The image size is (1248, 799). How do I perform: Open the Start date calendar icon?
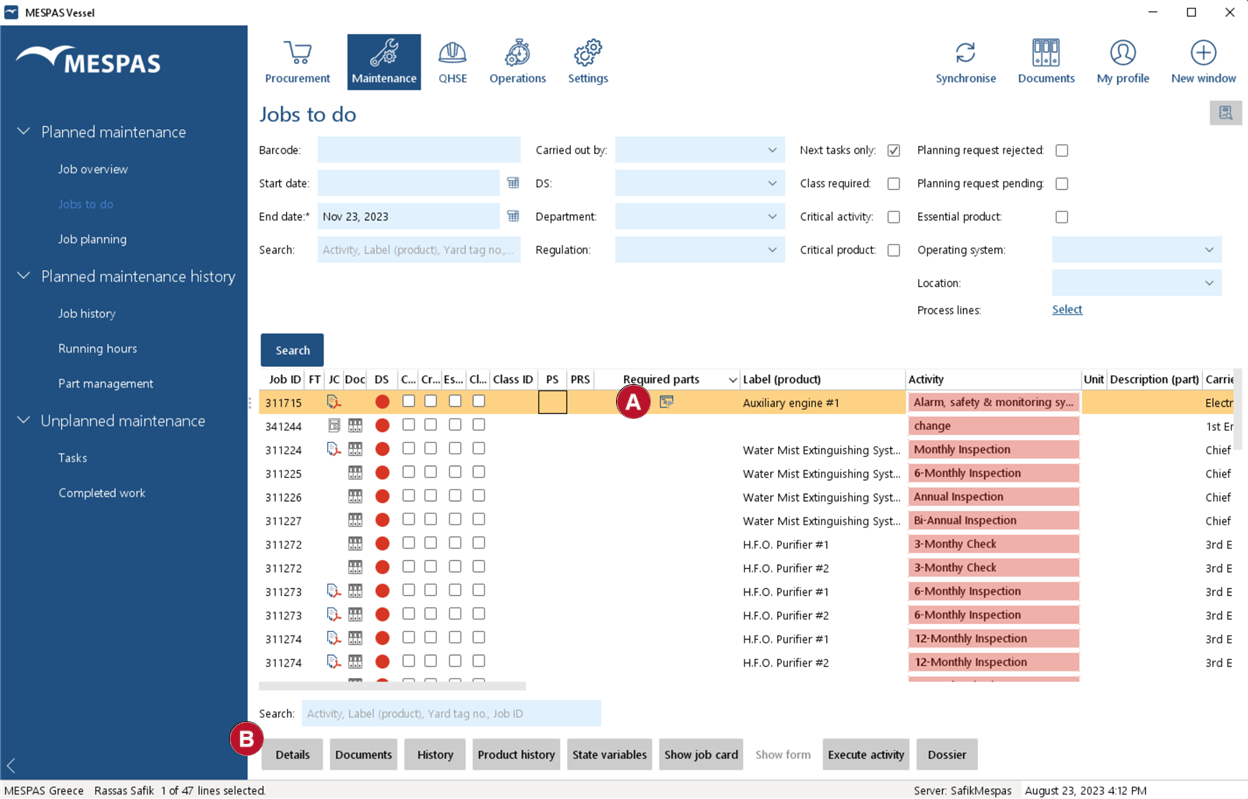point(513,183)
